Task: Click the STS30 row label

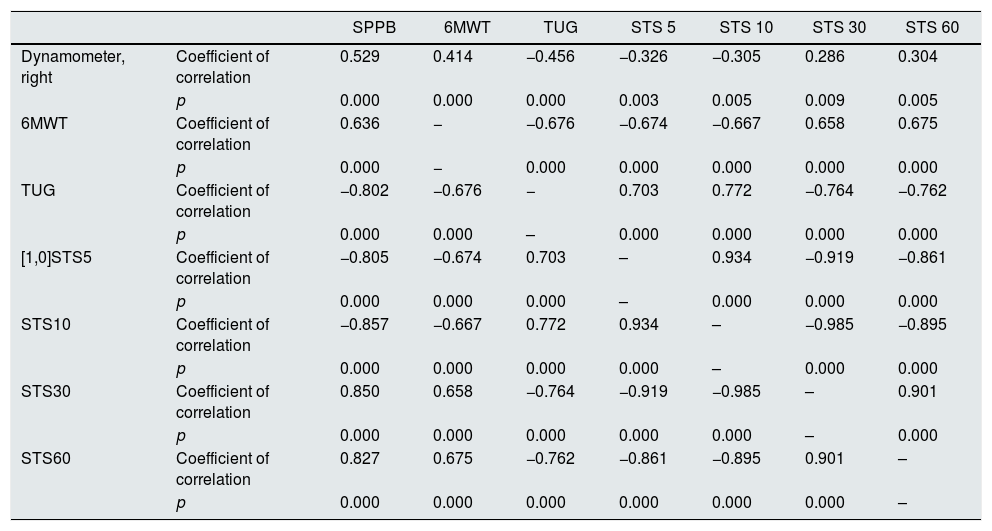Action: 46,391
